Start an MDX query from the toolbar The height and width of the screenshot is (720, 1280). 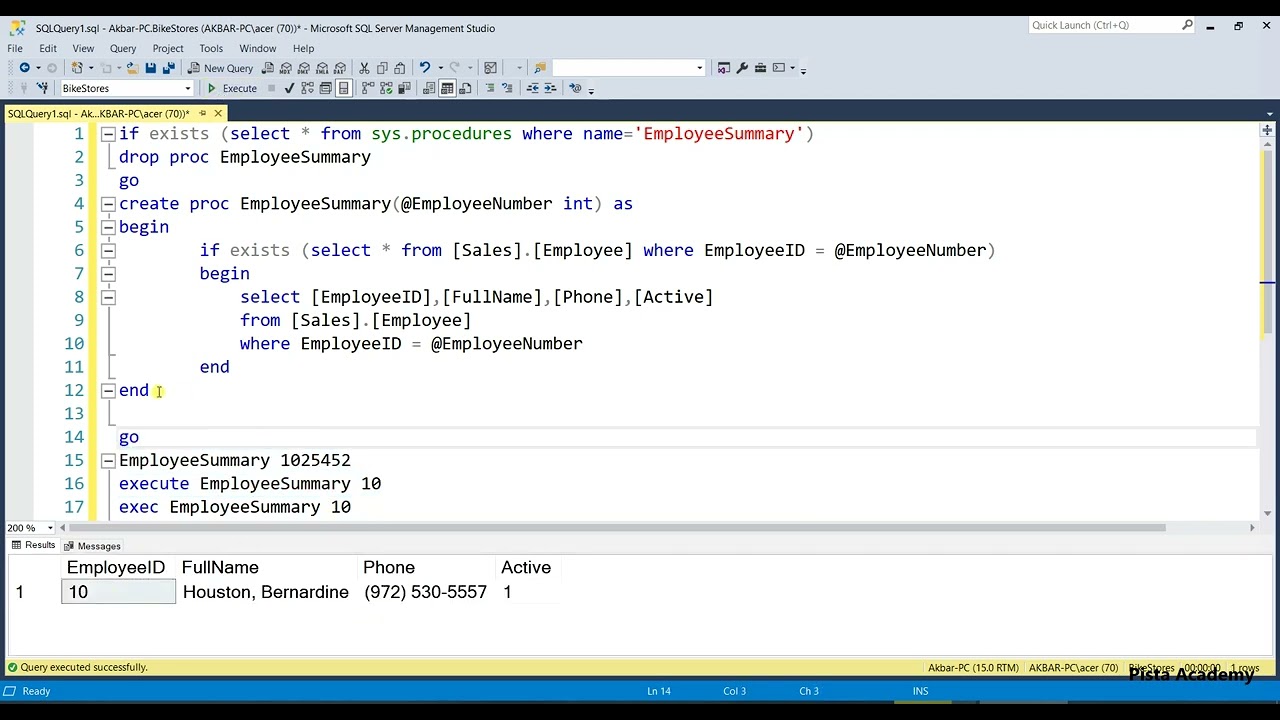tap(286, 68)
